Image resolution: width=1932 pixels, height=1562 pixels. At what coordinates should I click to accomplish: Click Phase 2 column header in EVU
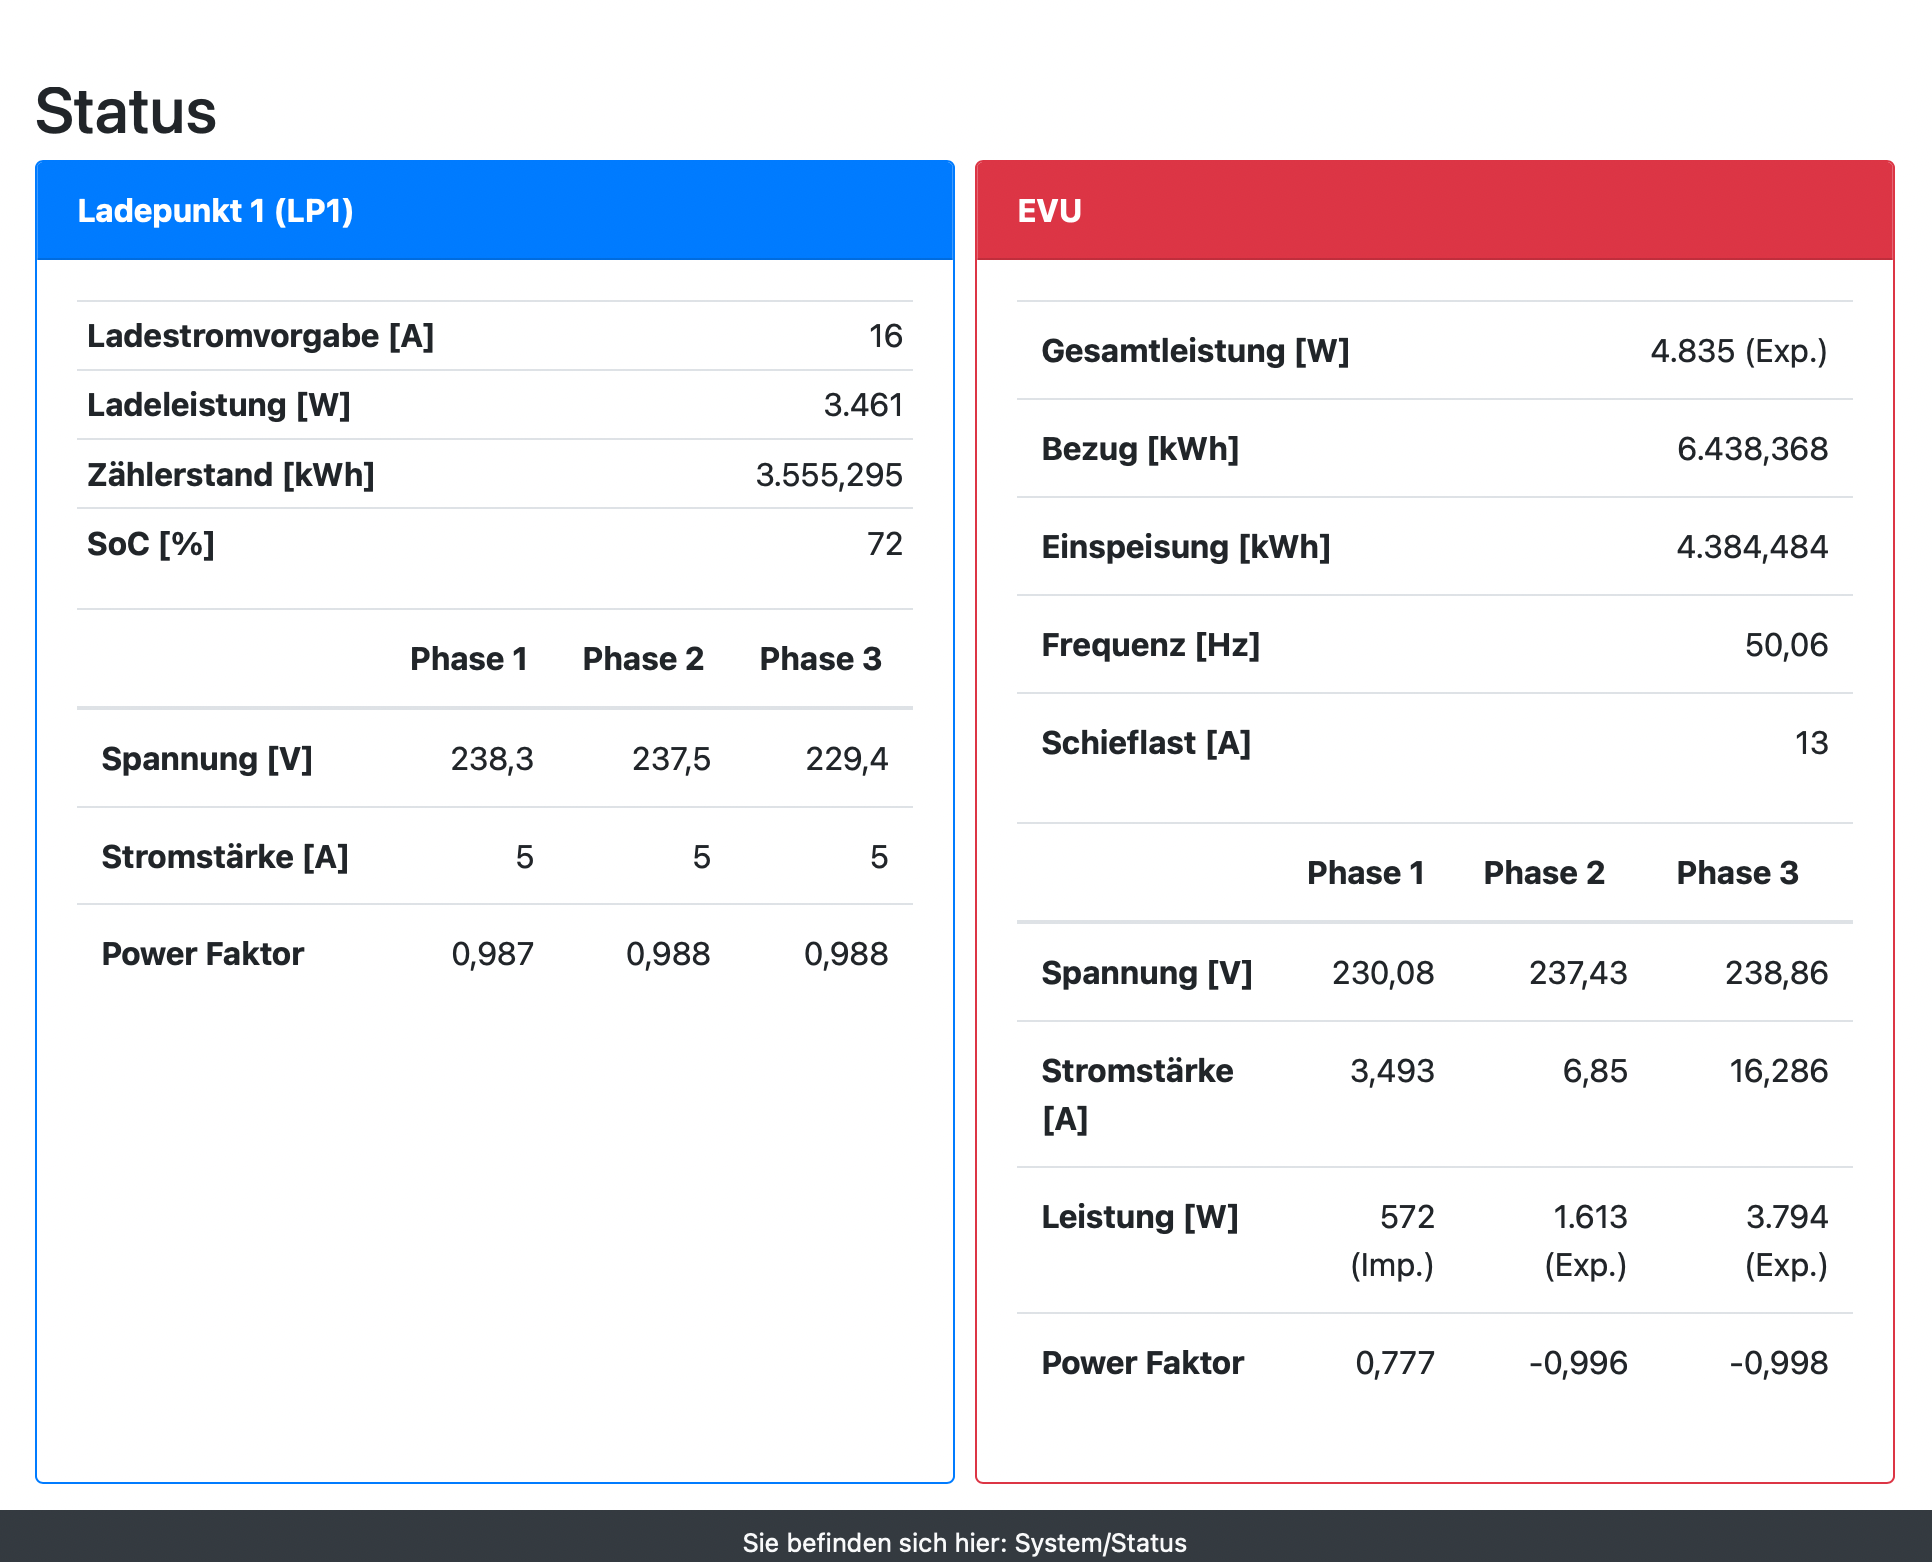tap(1543, 873)
